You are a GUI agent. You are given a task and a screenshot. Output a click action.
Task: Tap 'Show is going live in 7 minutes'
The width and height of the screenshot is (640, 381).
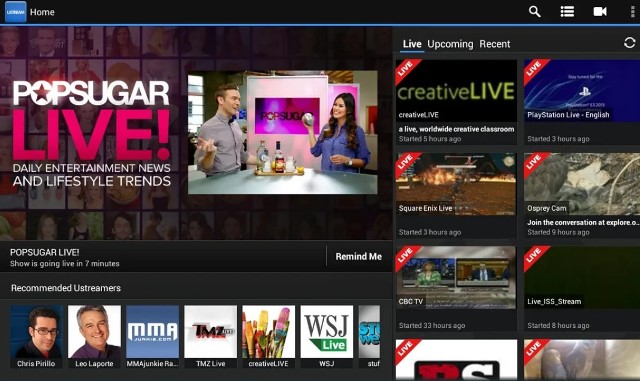[x=64, y=264]
